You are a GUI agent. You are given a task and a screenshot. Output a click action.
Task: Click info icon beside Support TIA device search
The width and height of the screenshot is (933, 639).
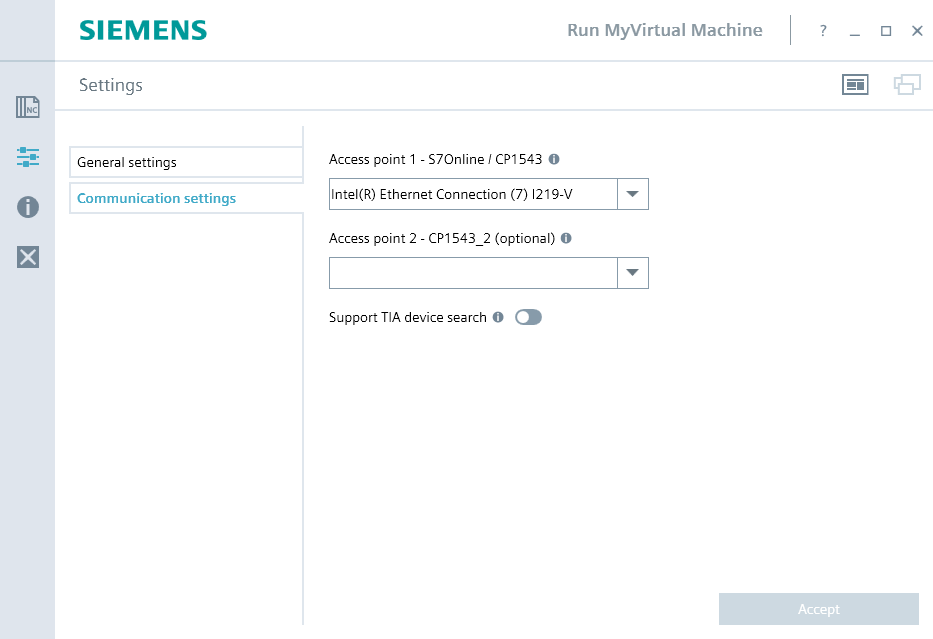pos(498,318)
